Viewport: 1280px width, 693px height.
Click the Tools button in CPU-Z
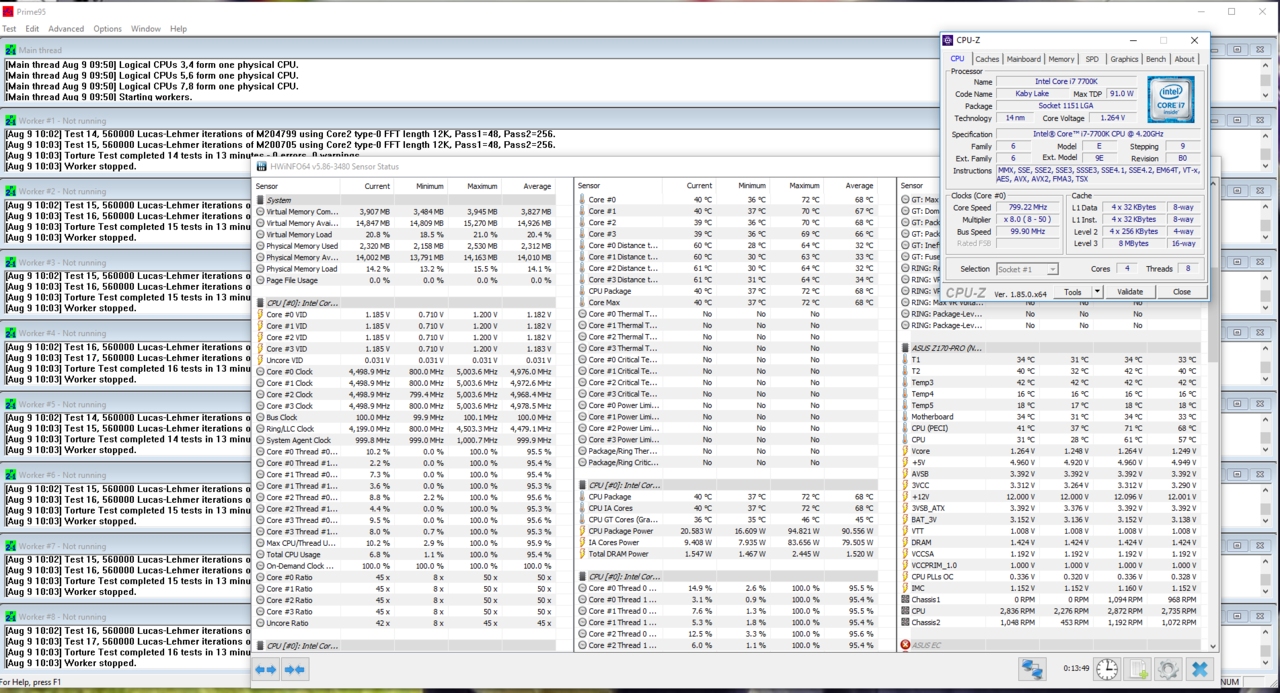[1073, 292]
